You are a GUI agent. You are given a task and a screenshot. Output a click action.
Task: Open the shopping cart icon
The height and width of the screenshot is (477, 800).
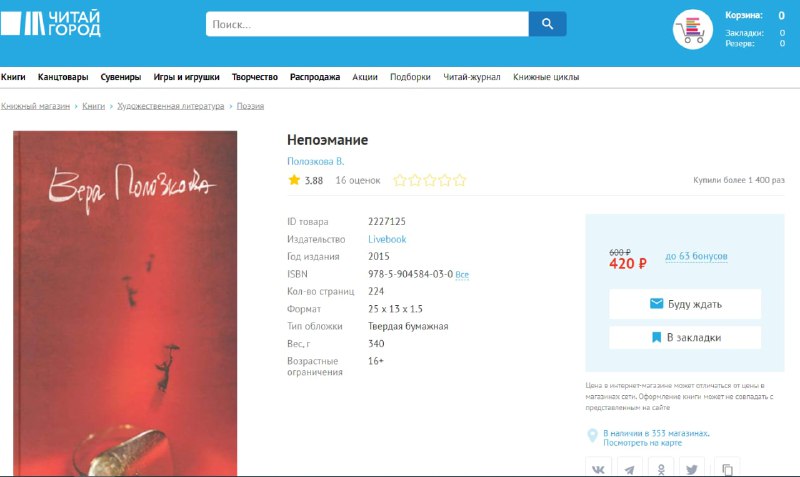pos(692,30)
